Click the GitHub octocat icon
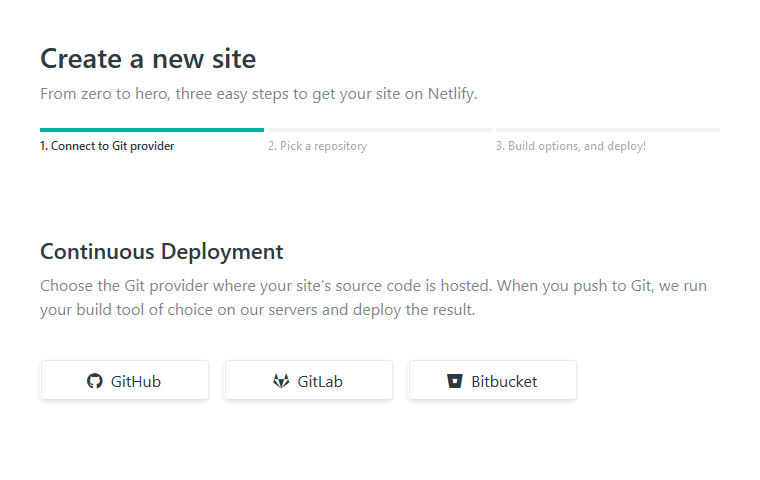 [x=95, y=381]
